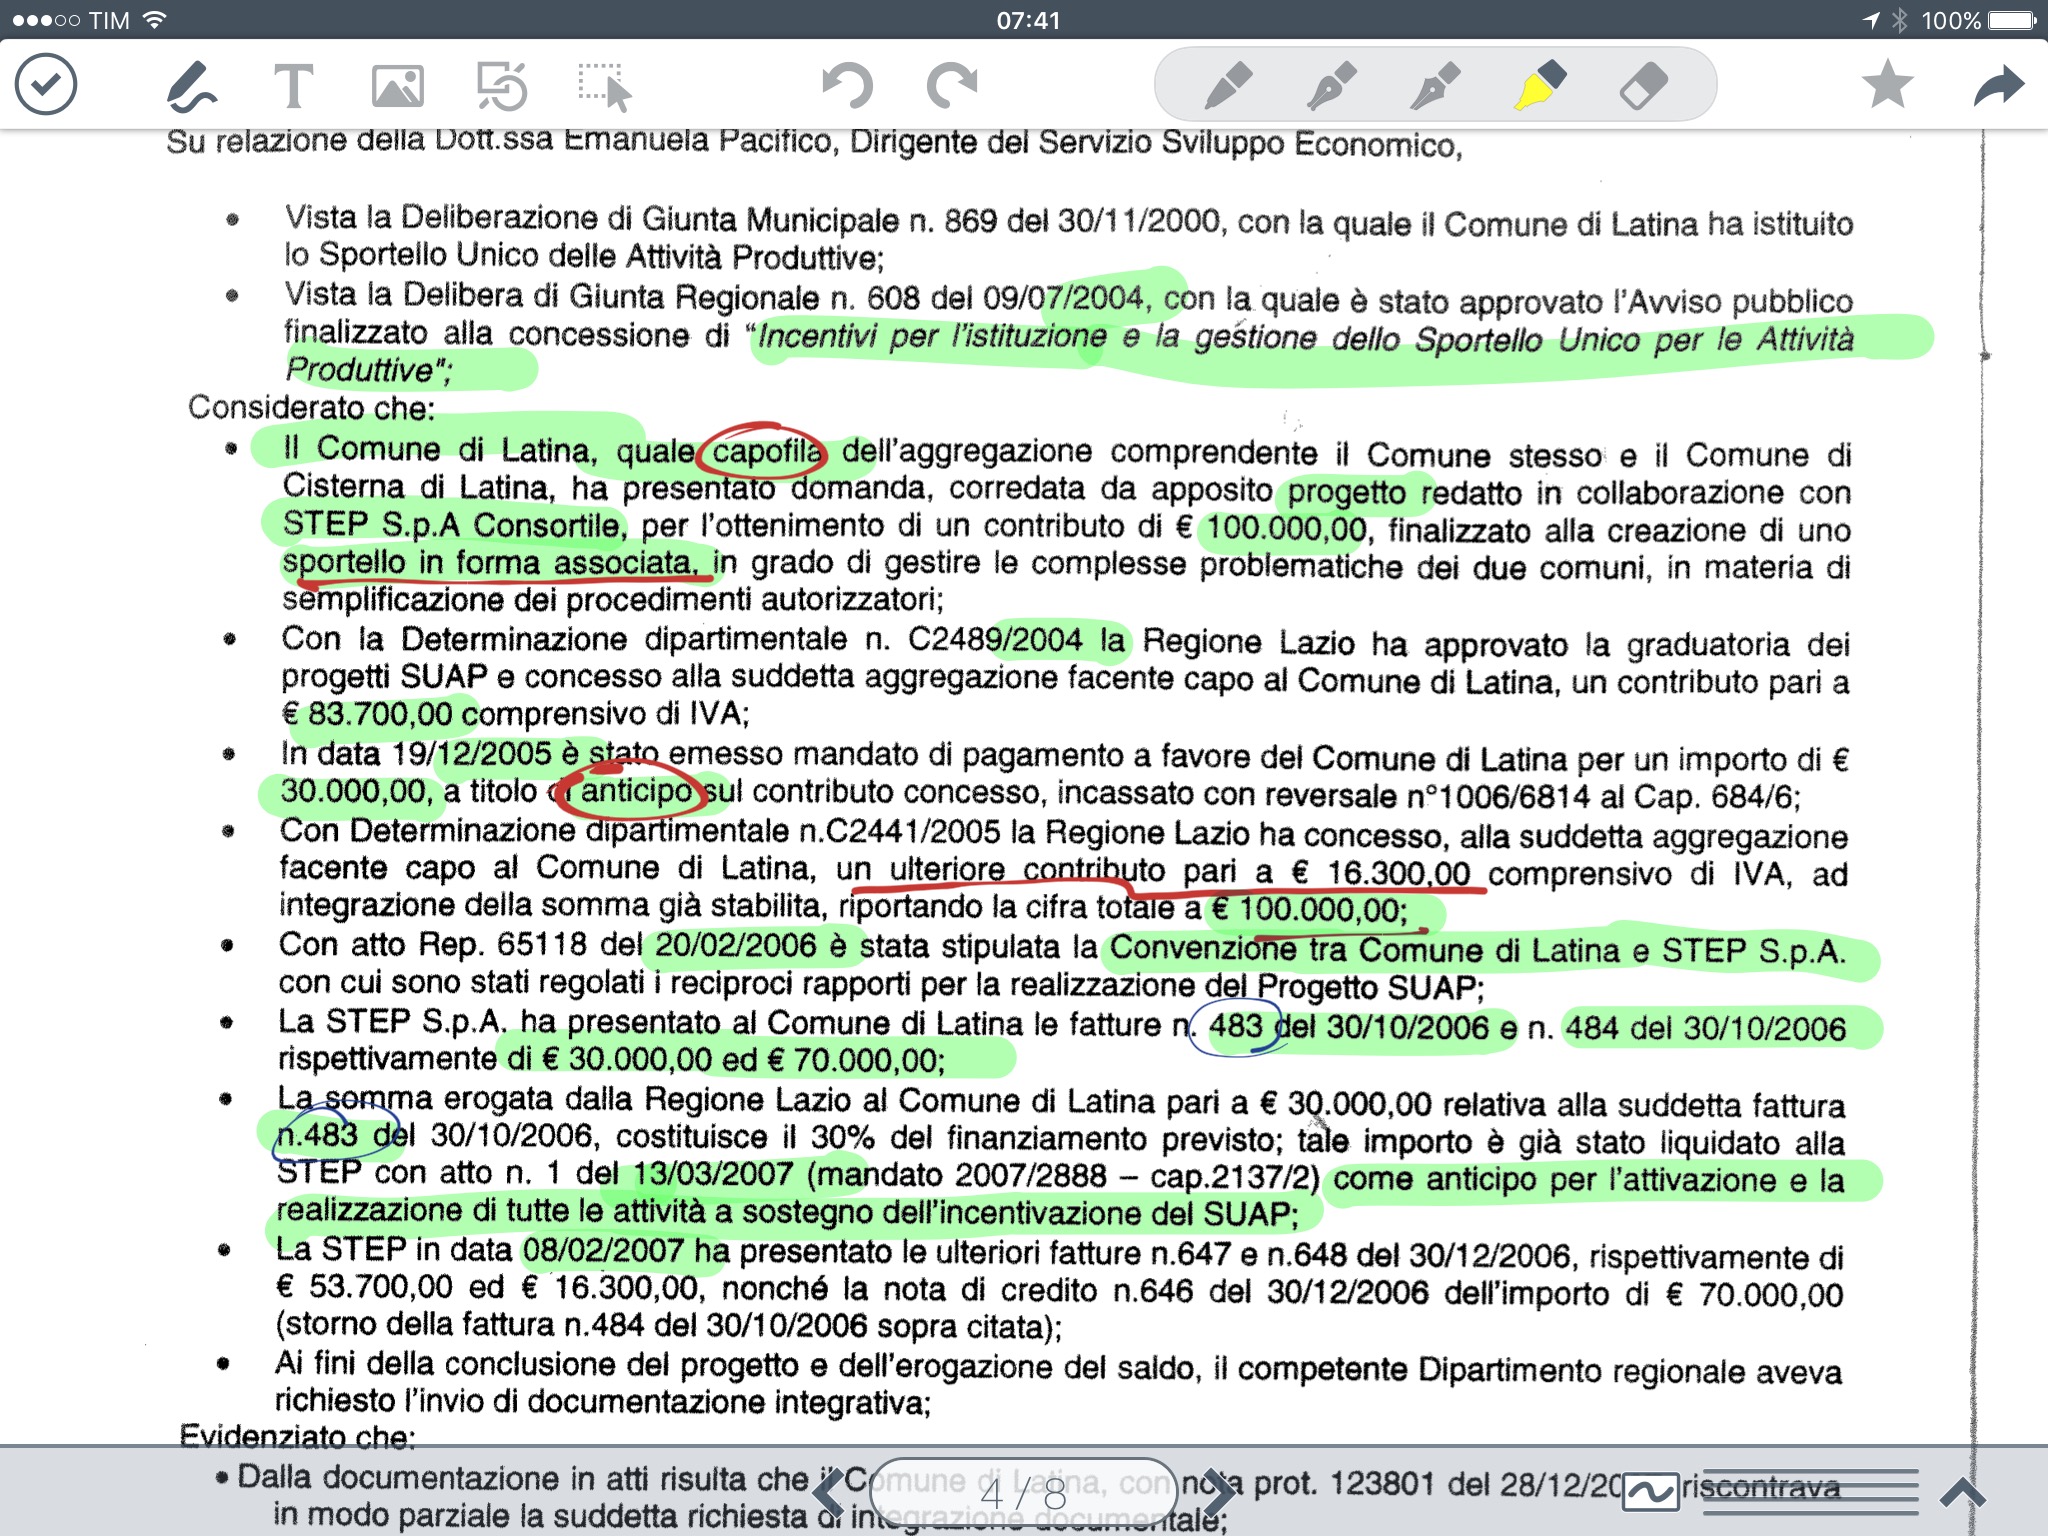Tap highlighted date "08/02/2007"
This screenshot has height=1536, width=2048.
(603, 1250)
